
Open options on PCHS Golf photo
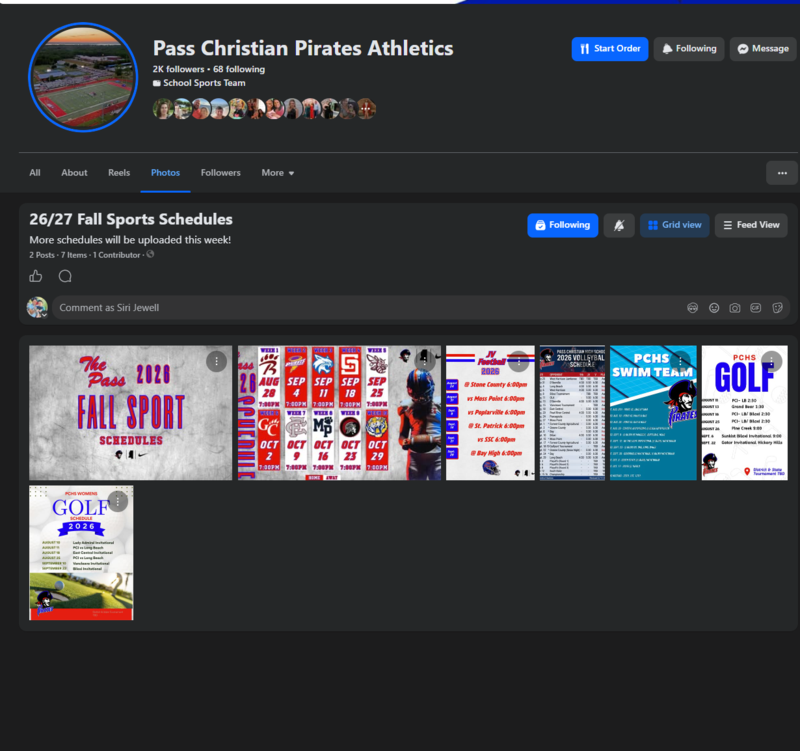[x=771, y=361]
